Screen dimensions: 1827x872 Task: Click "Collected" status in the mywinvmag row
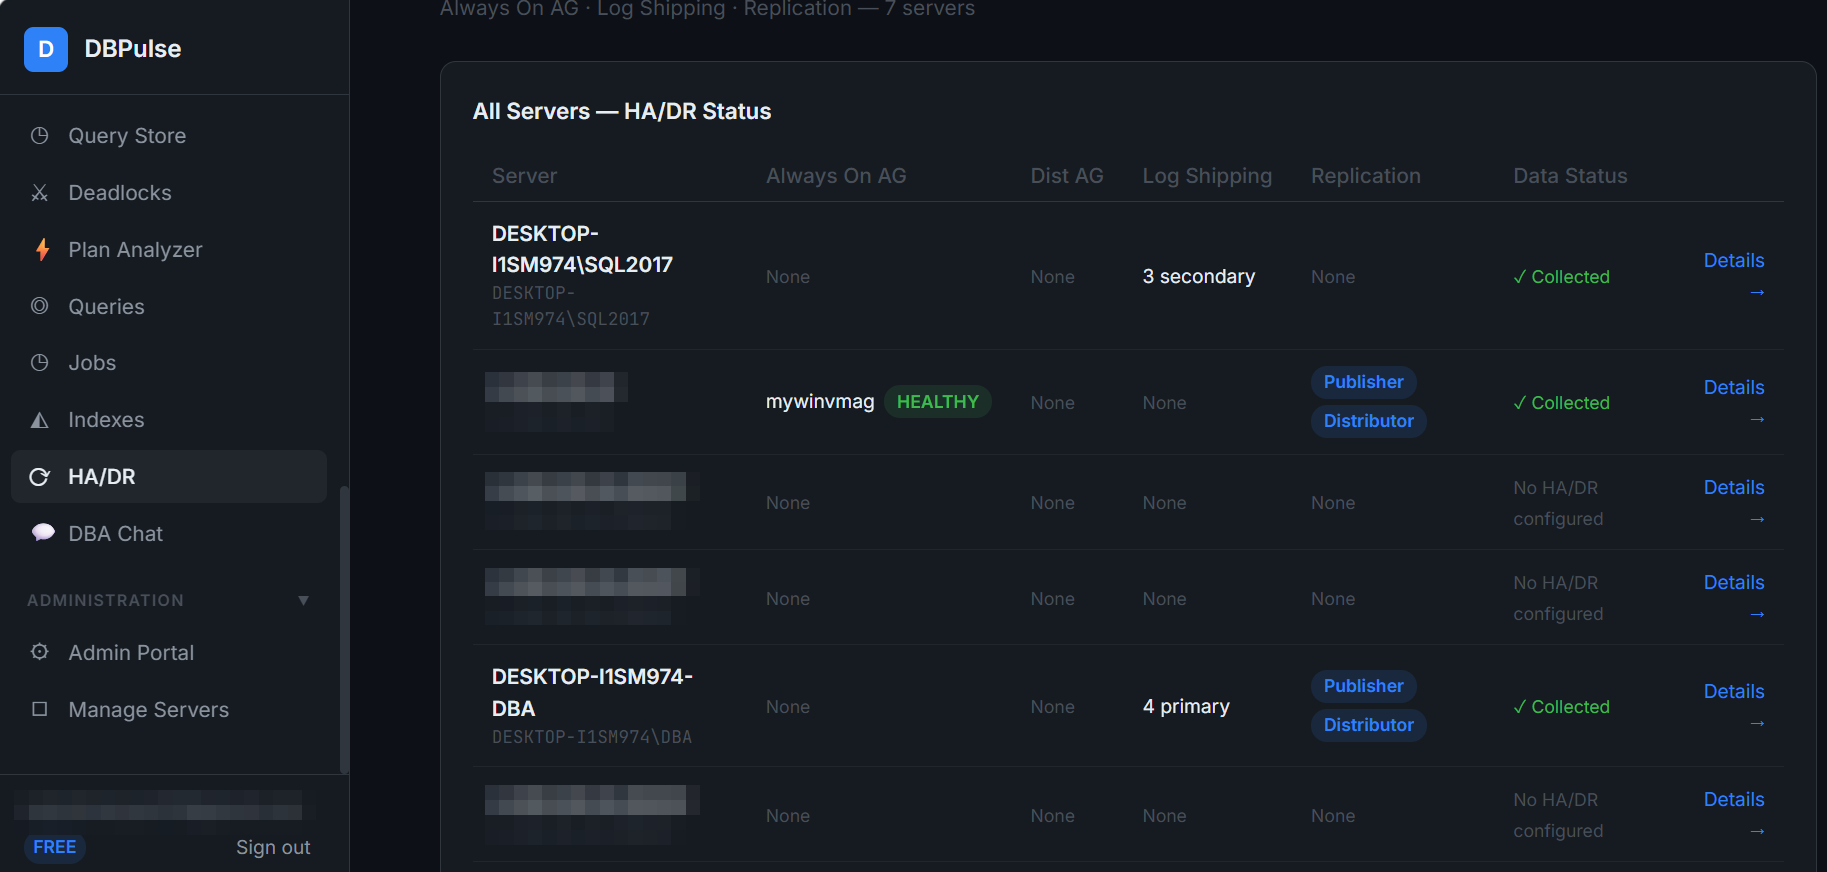click(x=1562, y=403)
